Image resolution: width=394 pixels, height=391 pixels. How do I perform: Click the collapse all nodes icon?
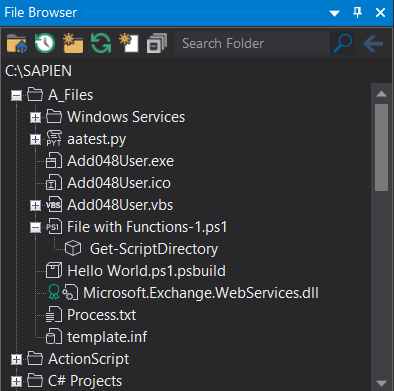click(x=157, y=43)
